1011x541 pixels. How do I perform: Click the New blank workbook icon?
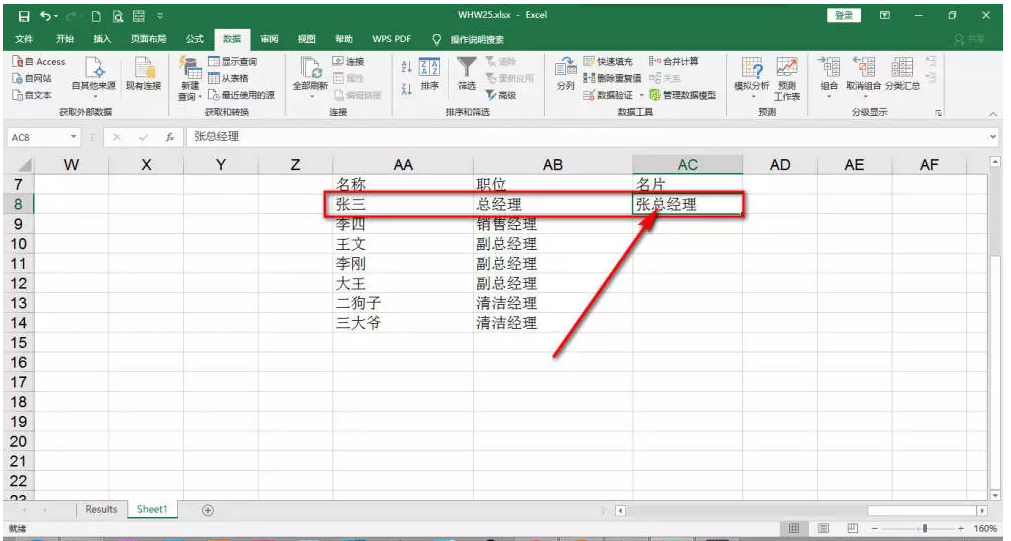coord(96,16)
